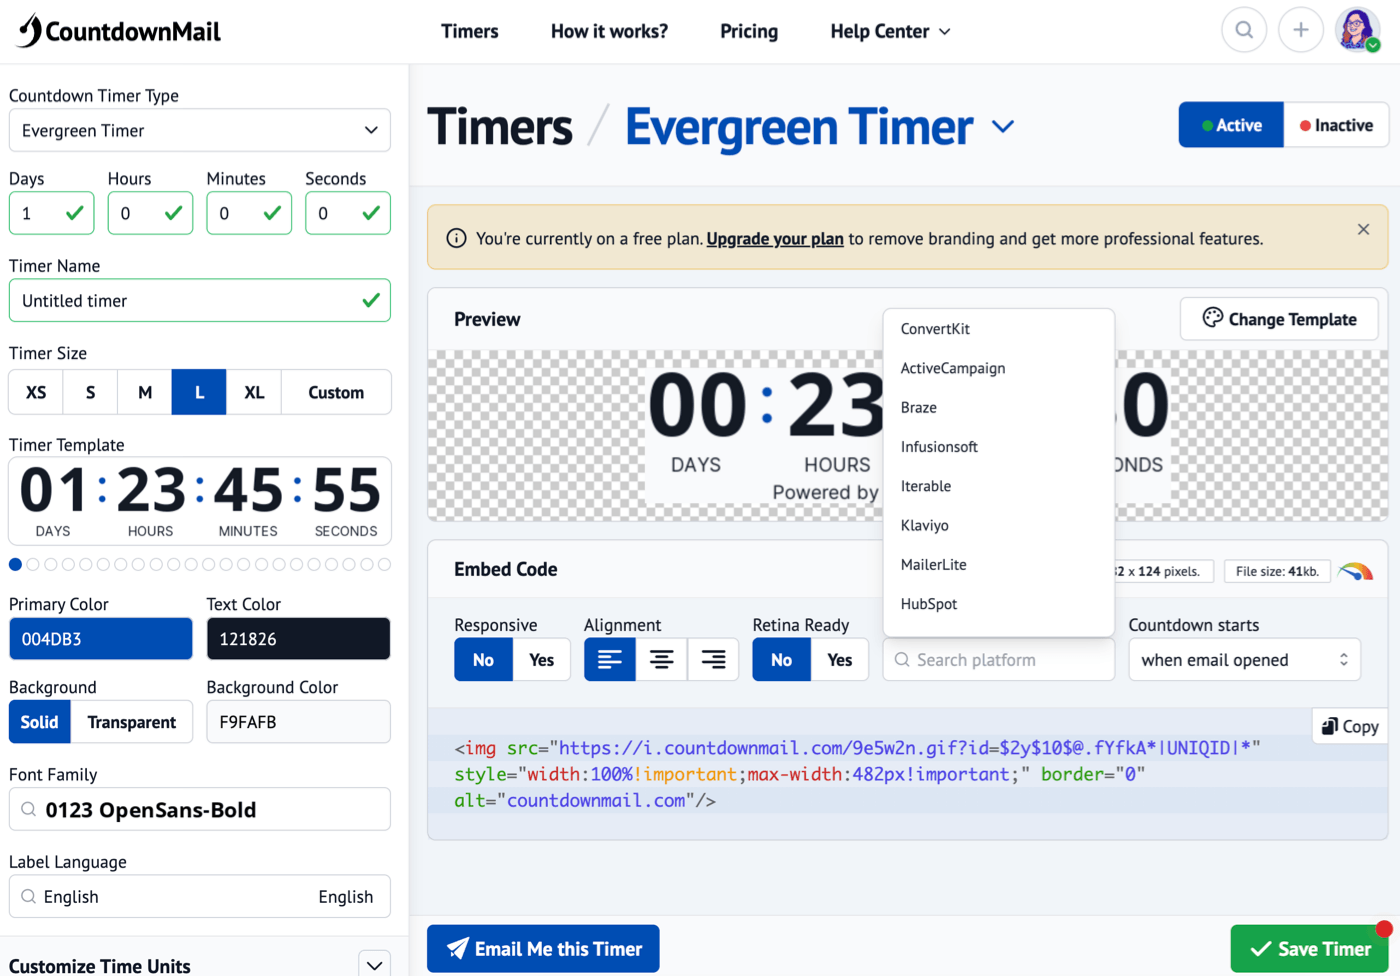Click Timers breadcrumb heading
The image size is (1400, 976).
point(500,127)
